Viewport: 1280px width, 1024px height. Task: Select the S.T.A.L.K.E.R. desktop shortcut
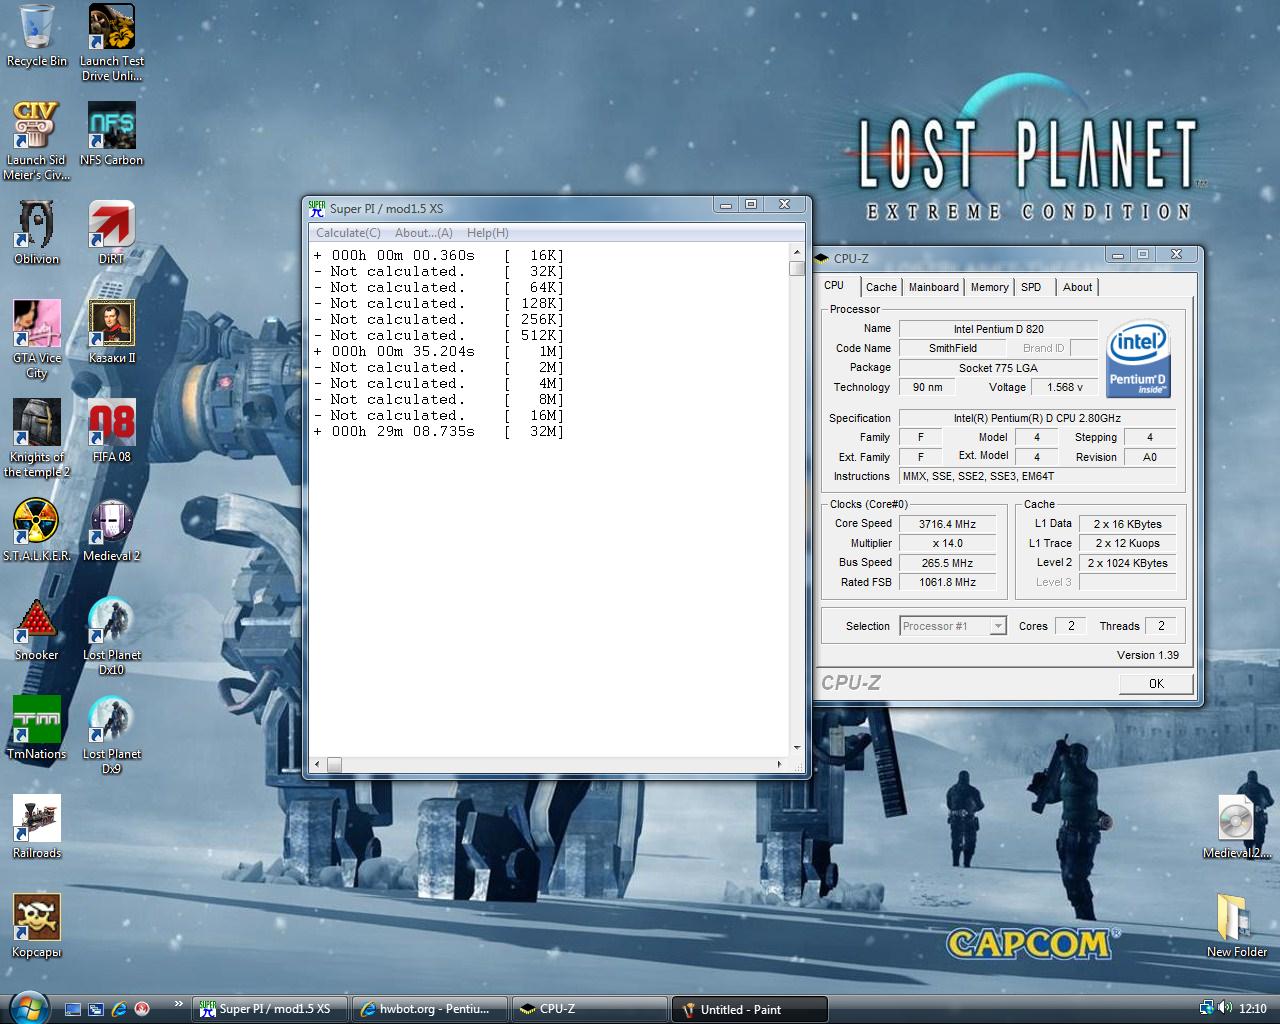37,530
